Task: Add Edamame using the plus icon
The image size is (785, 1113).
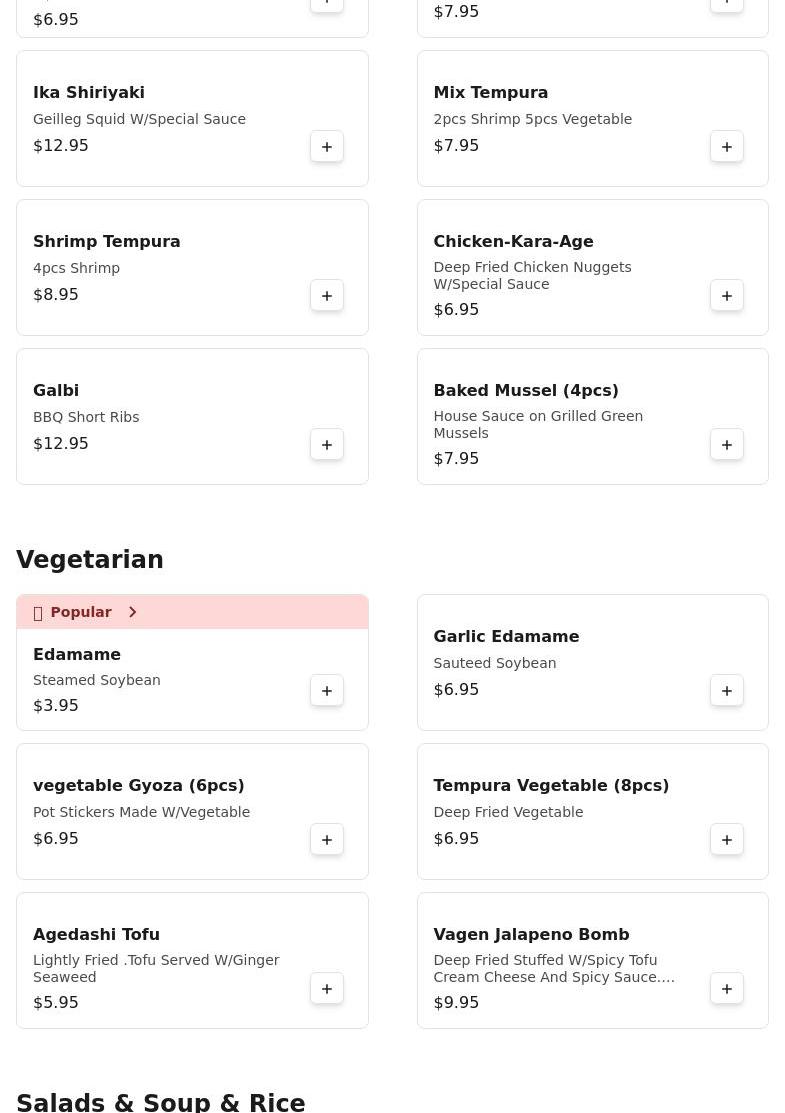Action: (327, 691)
